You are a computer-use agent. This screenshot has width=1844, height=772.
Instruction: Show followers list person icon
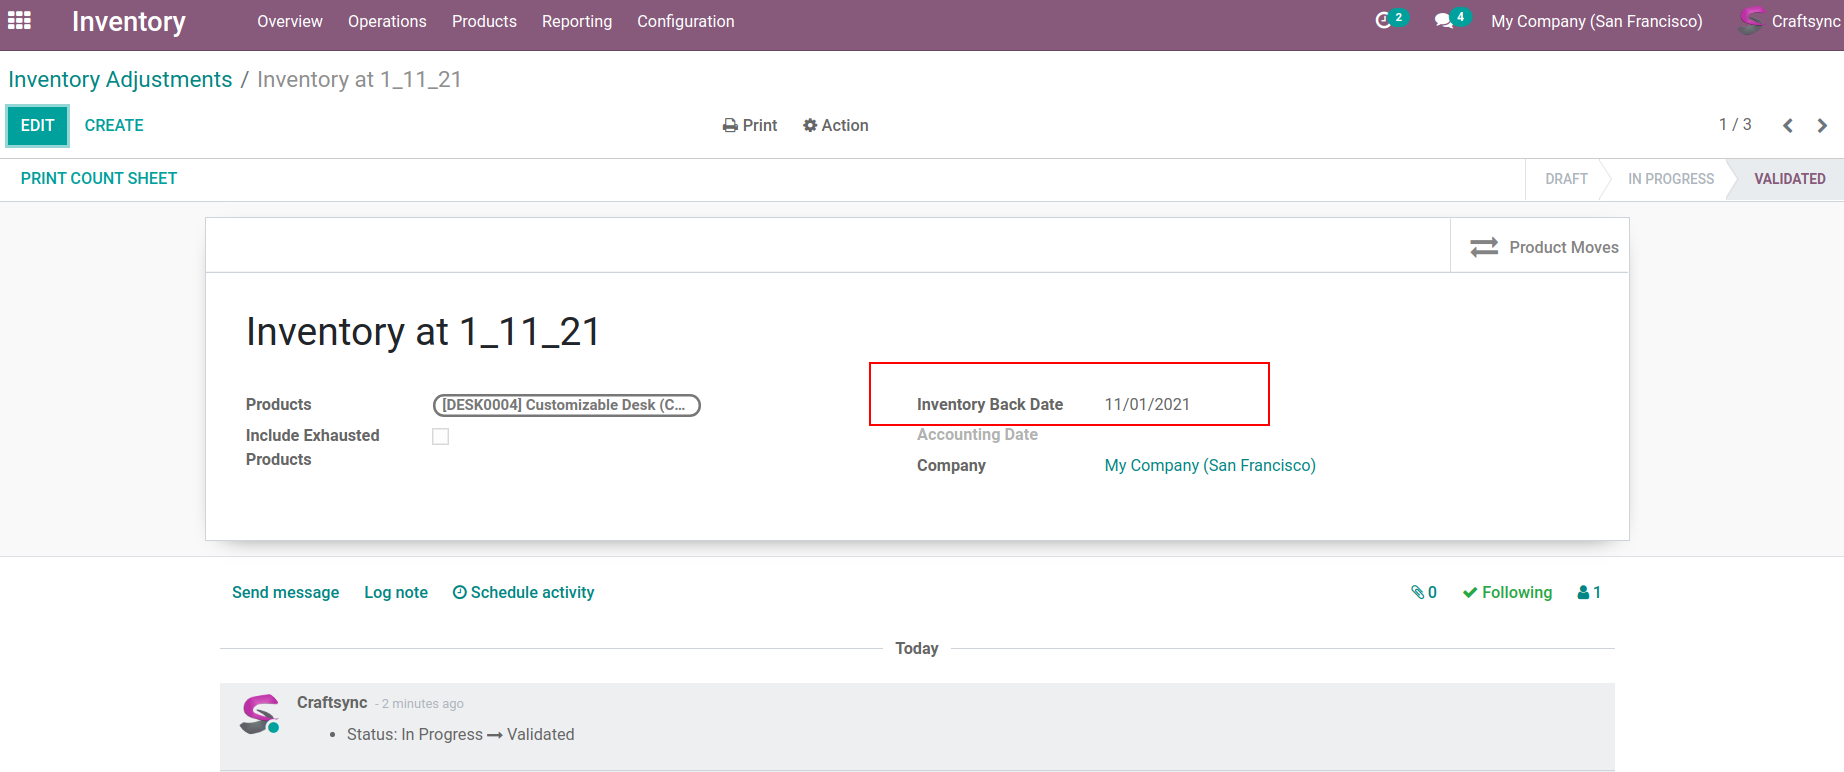(1589, 592)
